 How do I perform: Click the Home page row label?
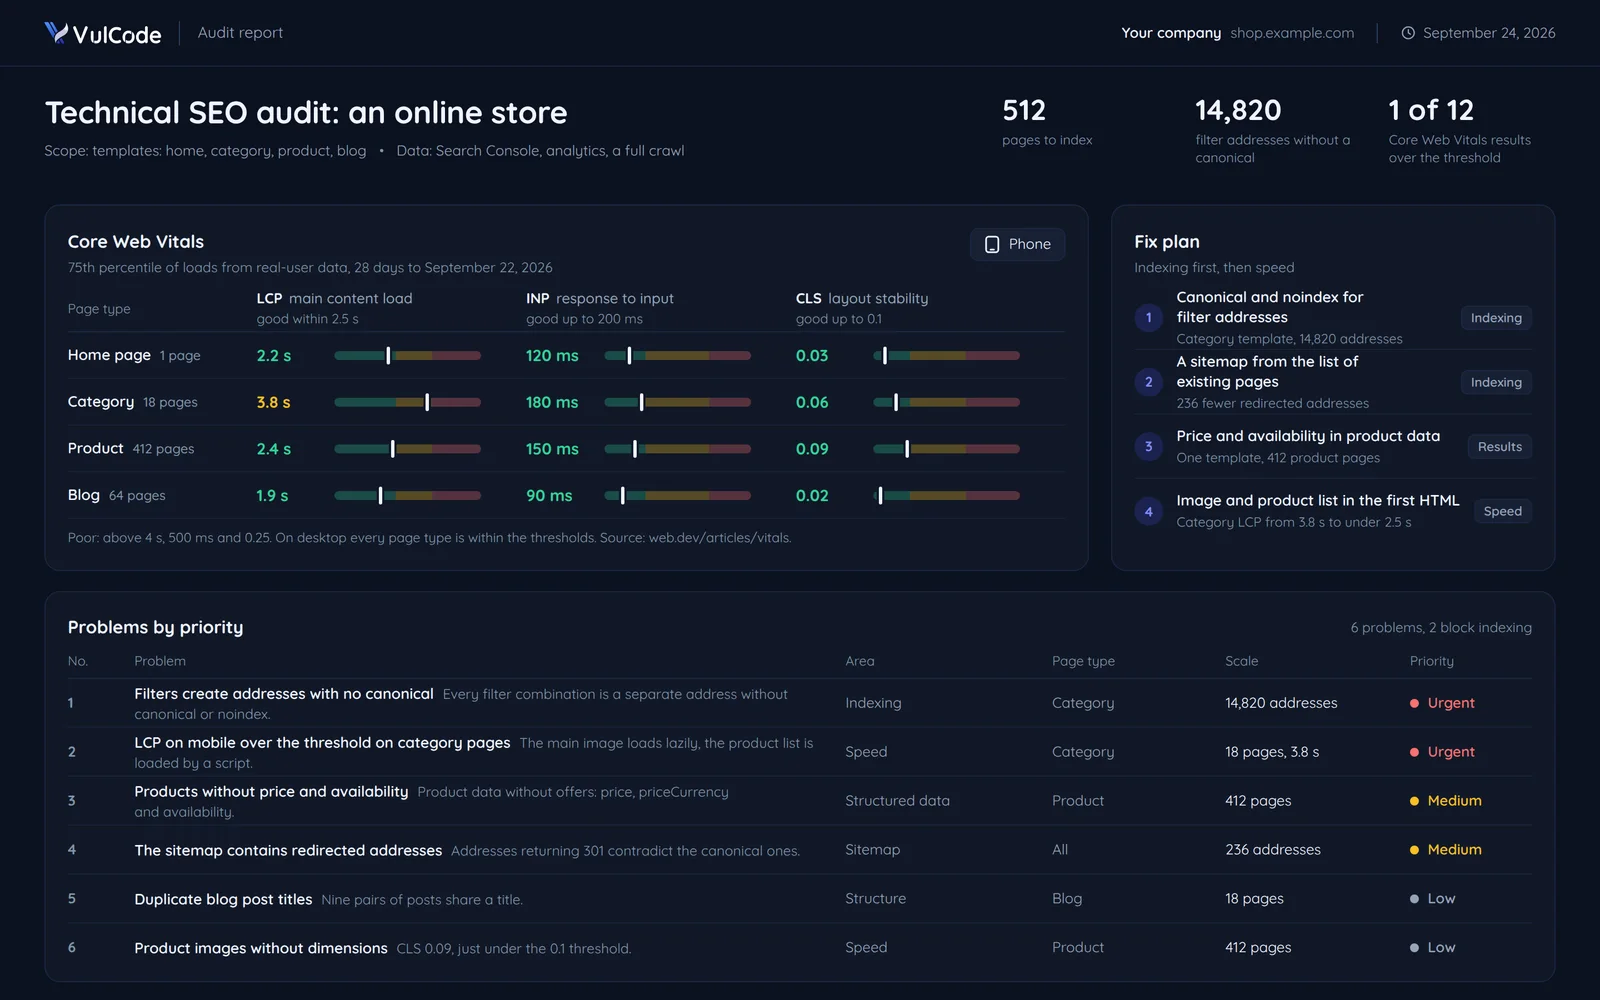[x=109, y=355]
